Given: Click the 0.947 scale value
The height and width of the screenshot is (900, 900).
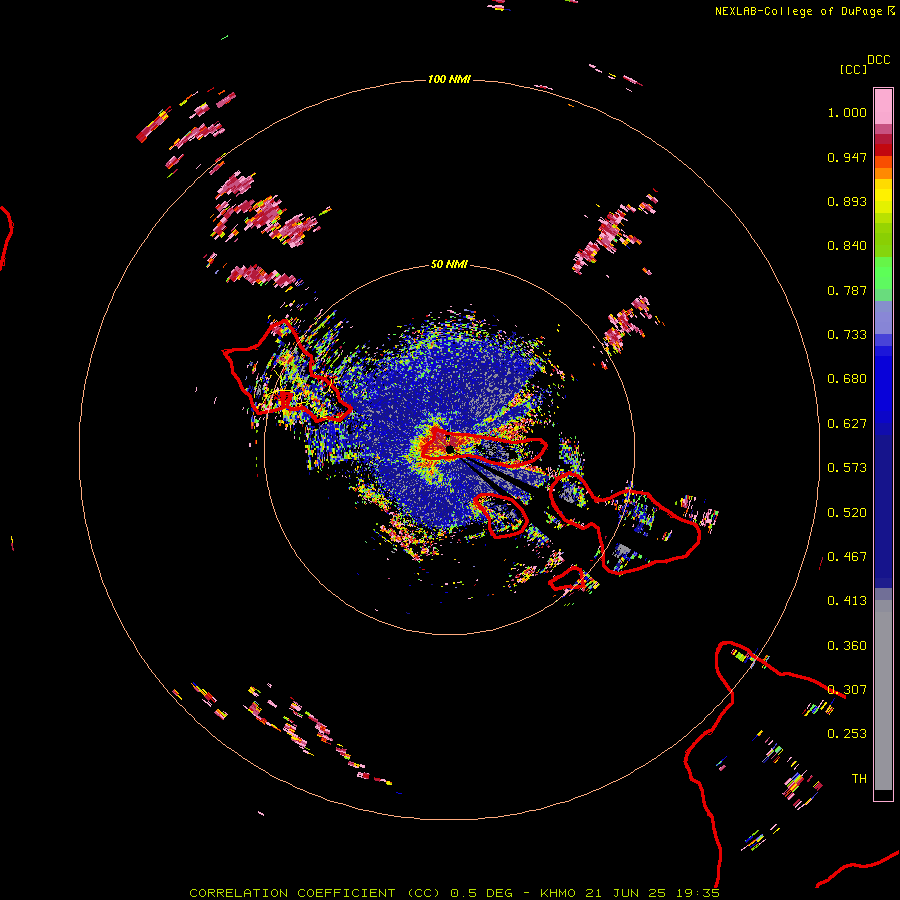Looking at the screenshot, I should (847, 157).
